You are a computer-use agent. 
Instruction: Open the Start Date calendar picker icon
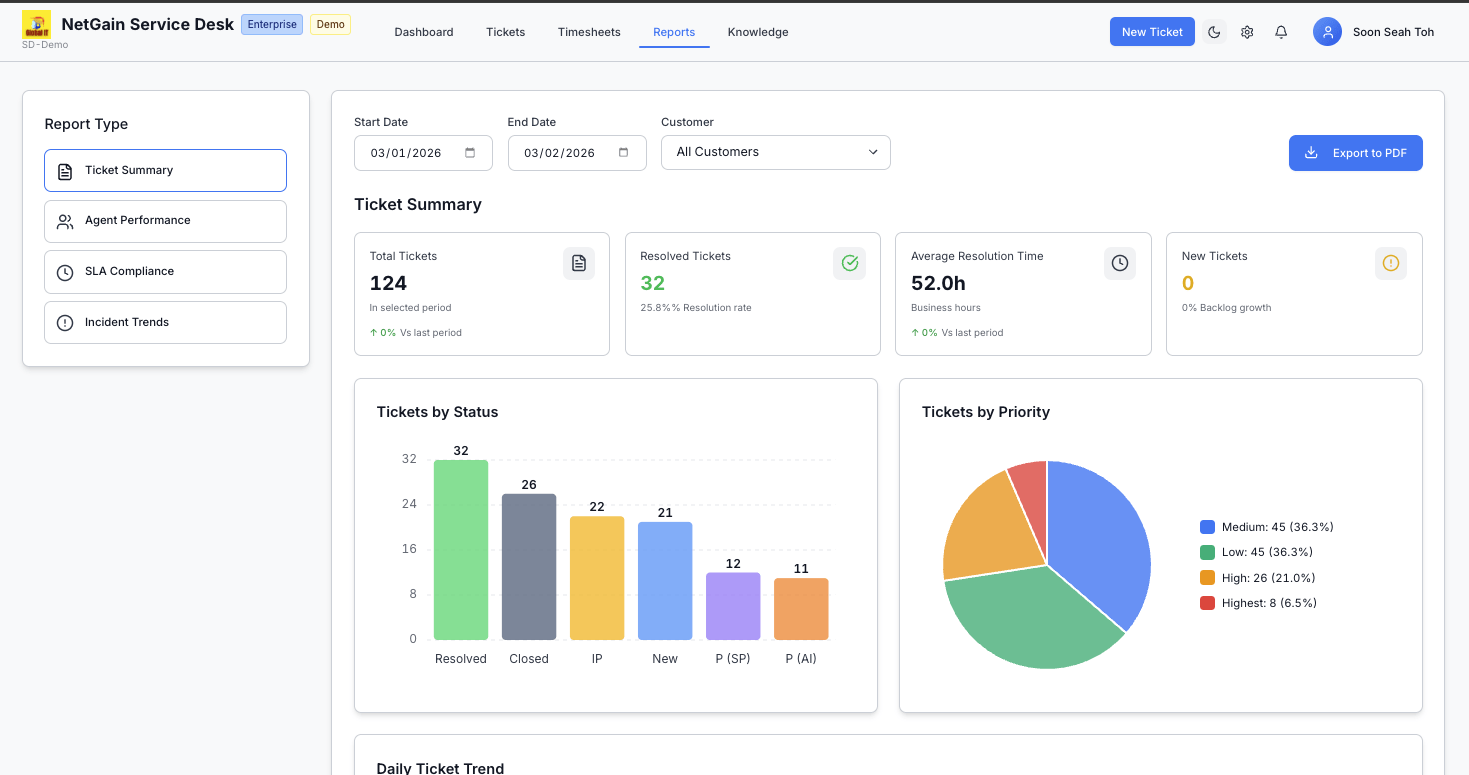click(470, 153)
